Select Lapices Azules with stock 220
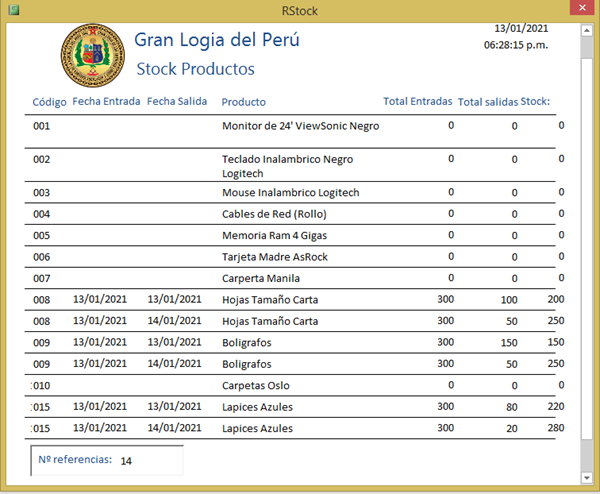 click(258, 407)
